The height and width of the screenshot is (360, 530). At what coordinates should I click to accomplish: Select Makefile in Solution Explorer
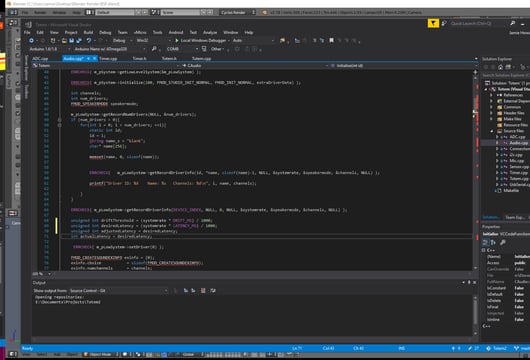(511, 191)
